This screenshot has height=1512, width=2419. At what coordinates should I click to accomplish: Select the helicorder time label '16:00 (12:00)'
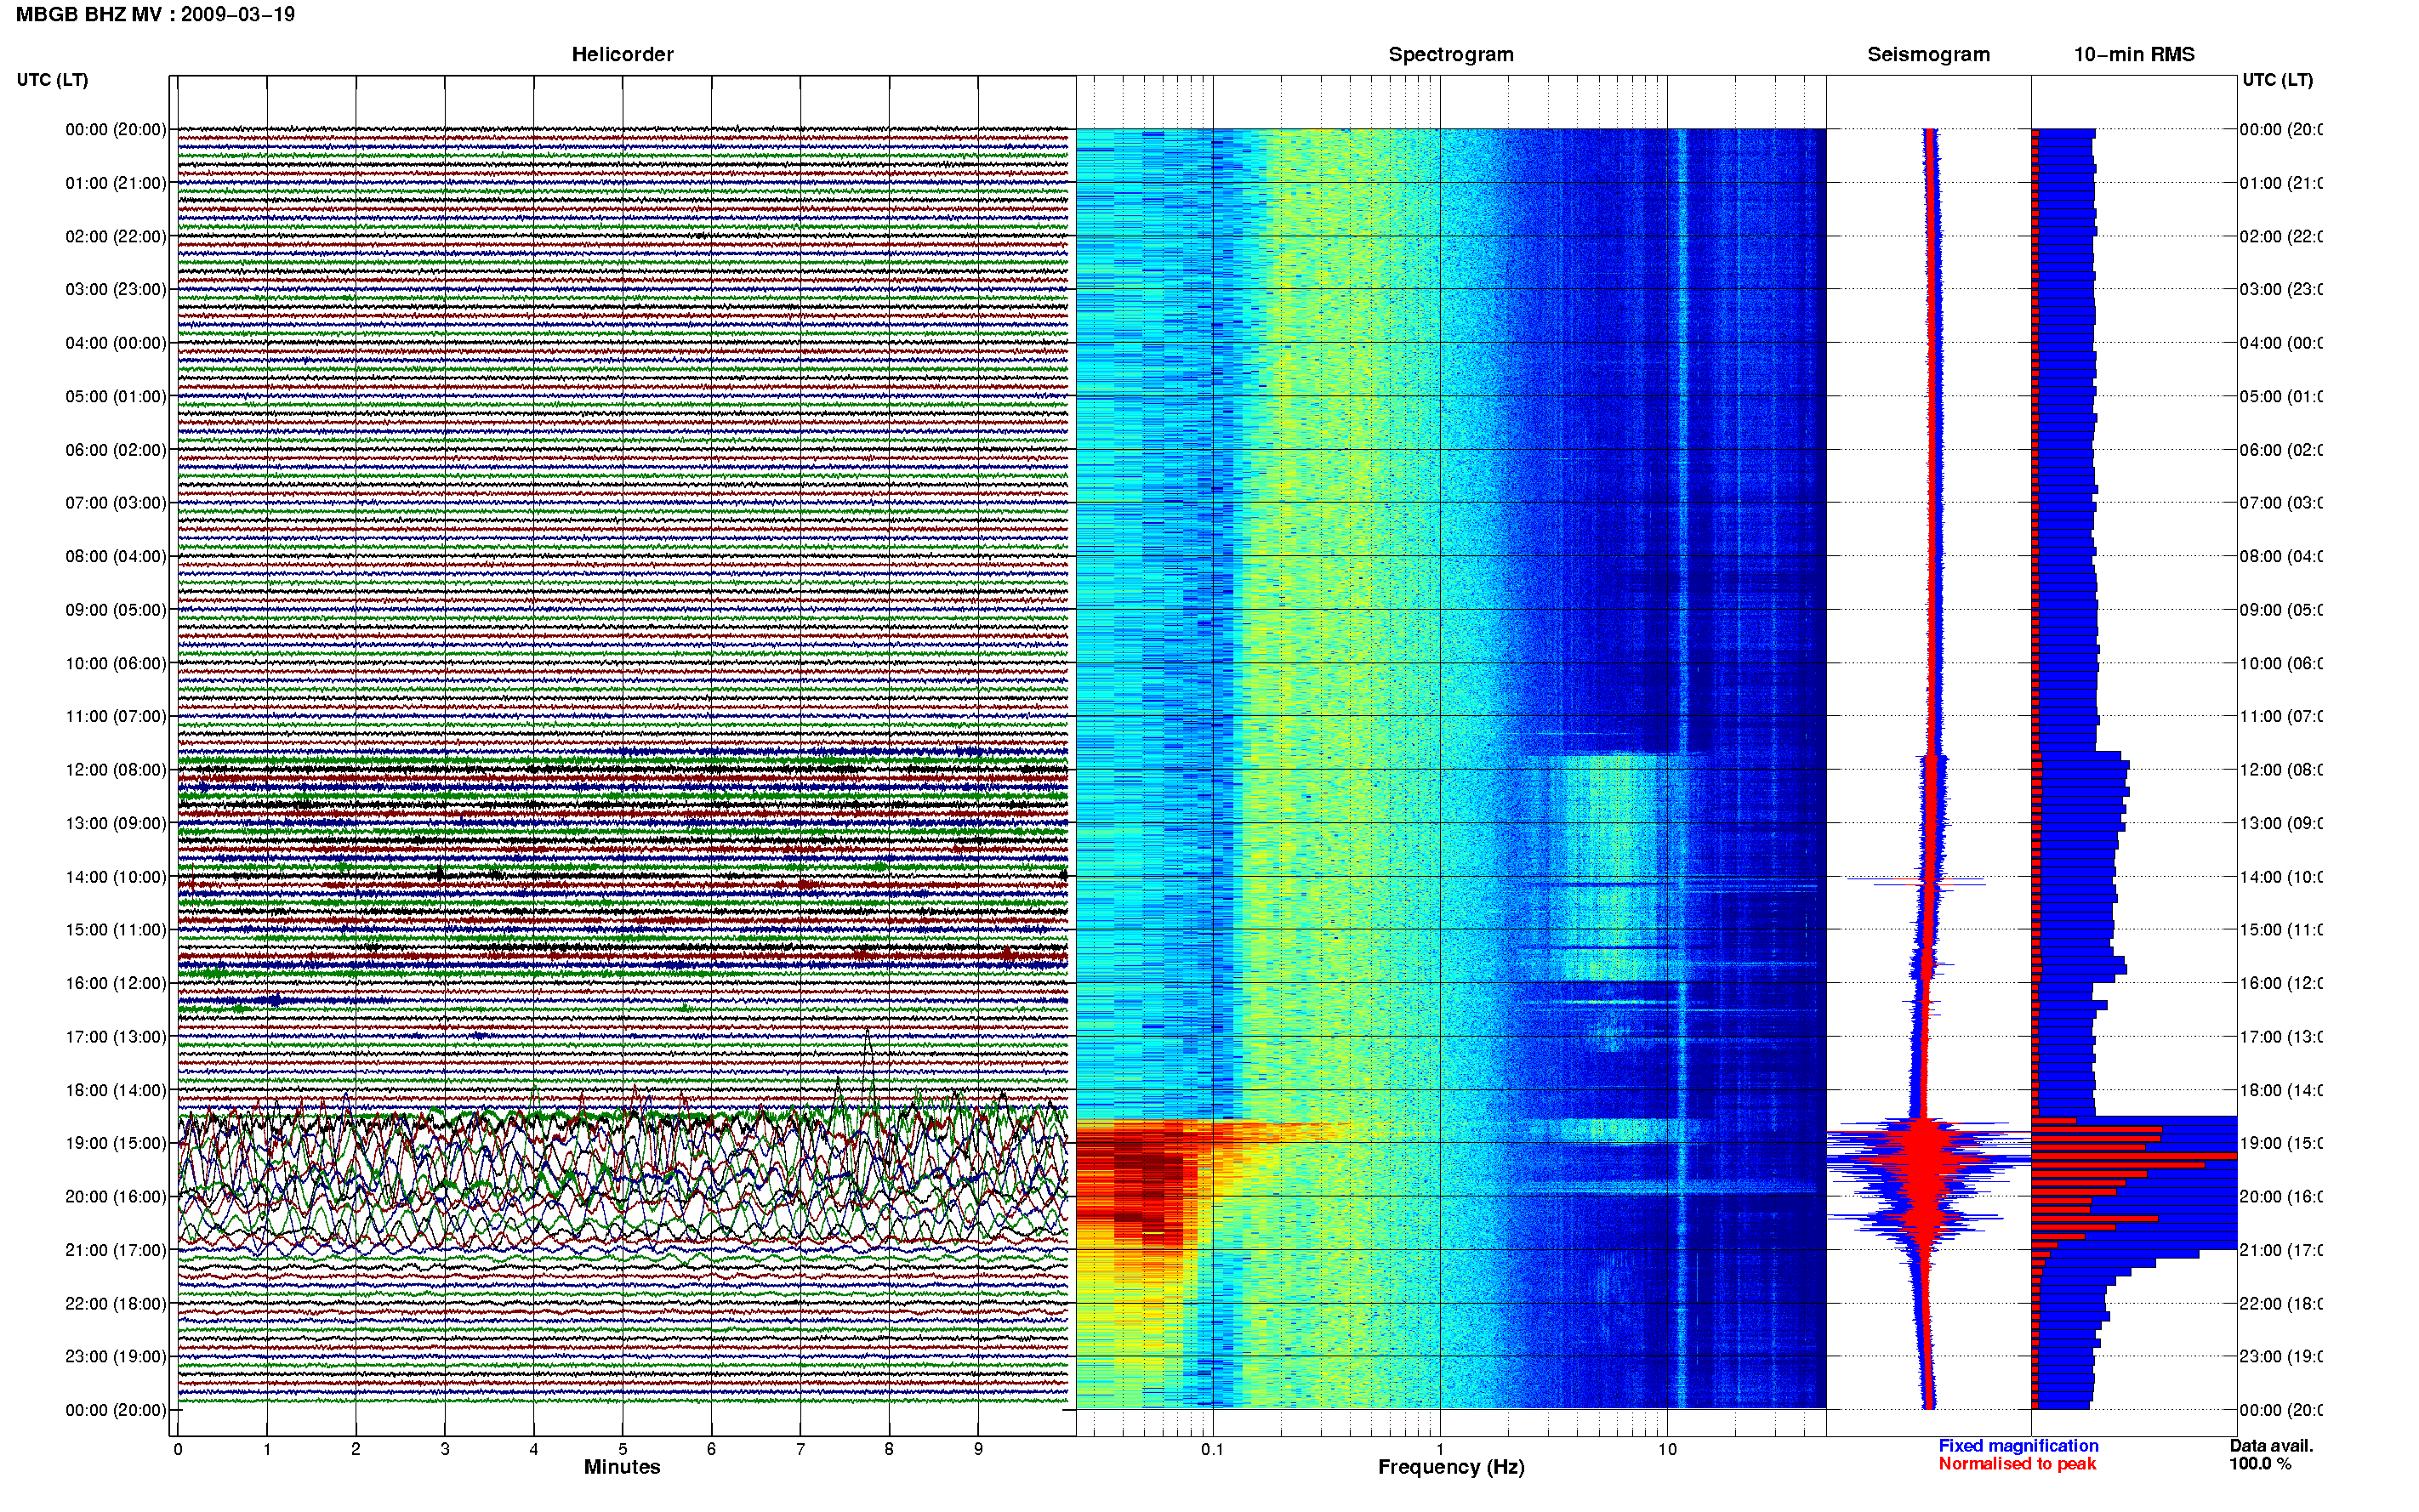point(116,983)
